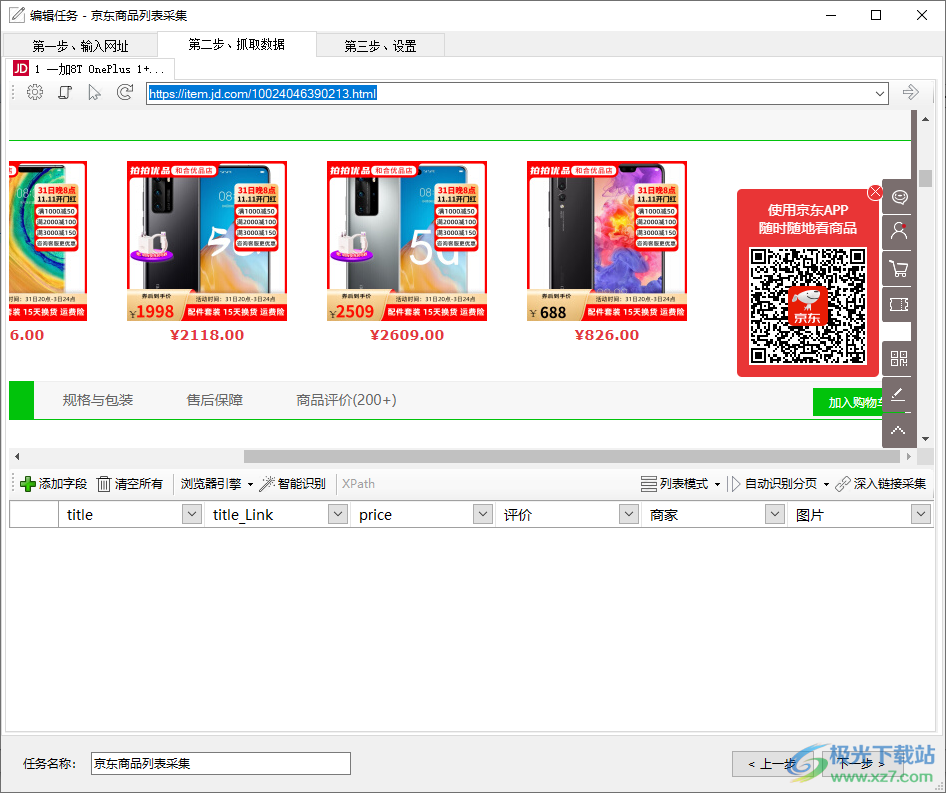Go to URL with the arrow icon
This screenshot has width=946, height=793.
point(910,92)
